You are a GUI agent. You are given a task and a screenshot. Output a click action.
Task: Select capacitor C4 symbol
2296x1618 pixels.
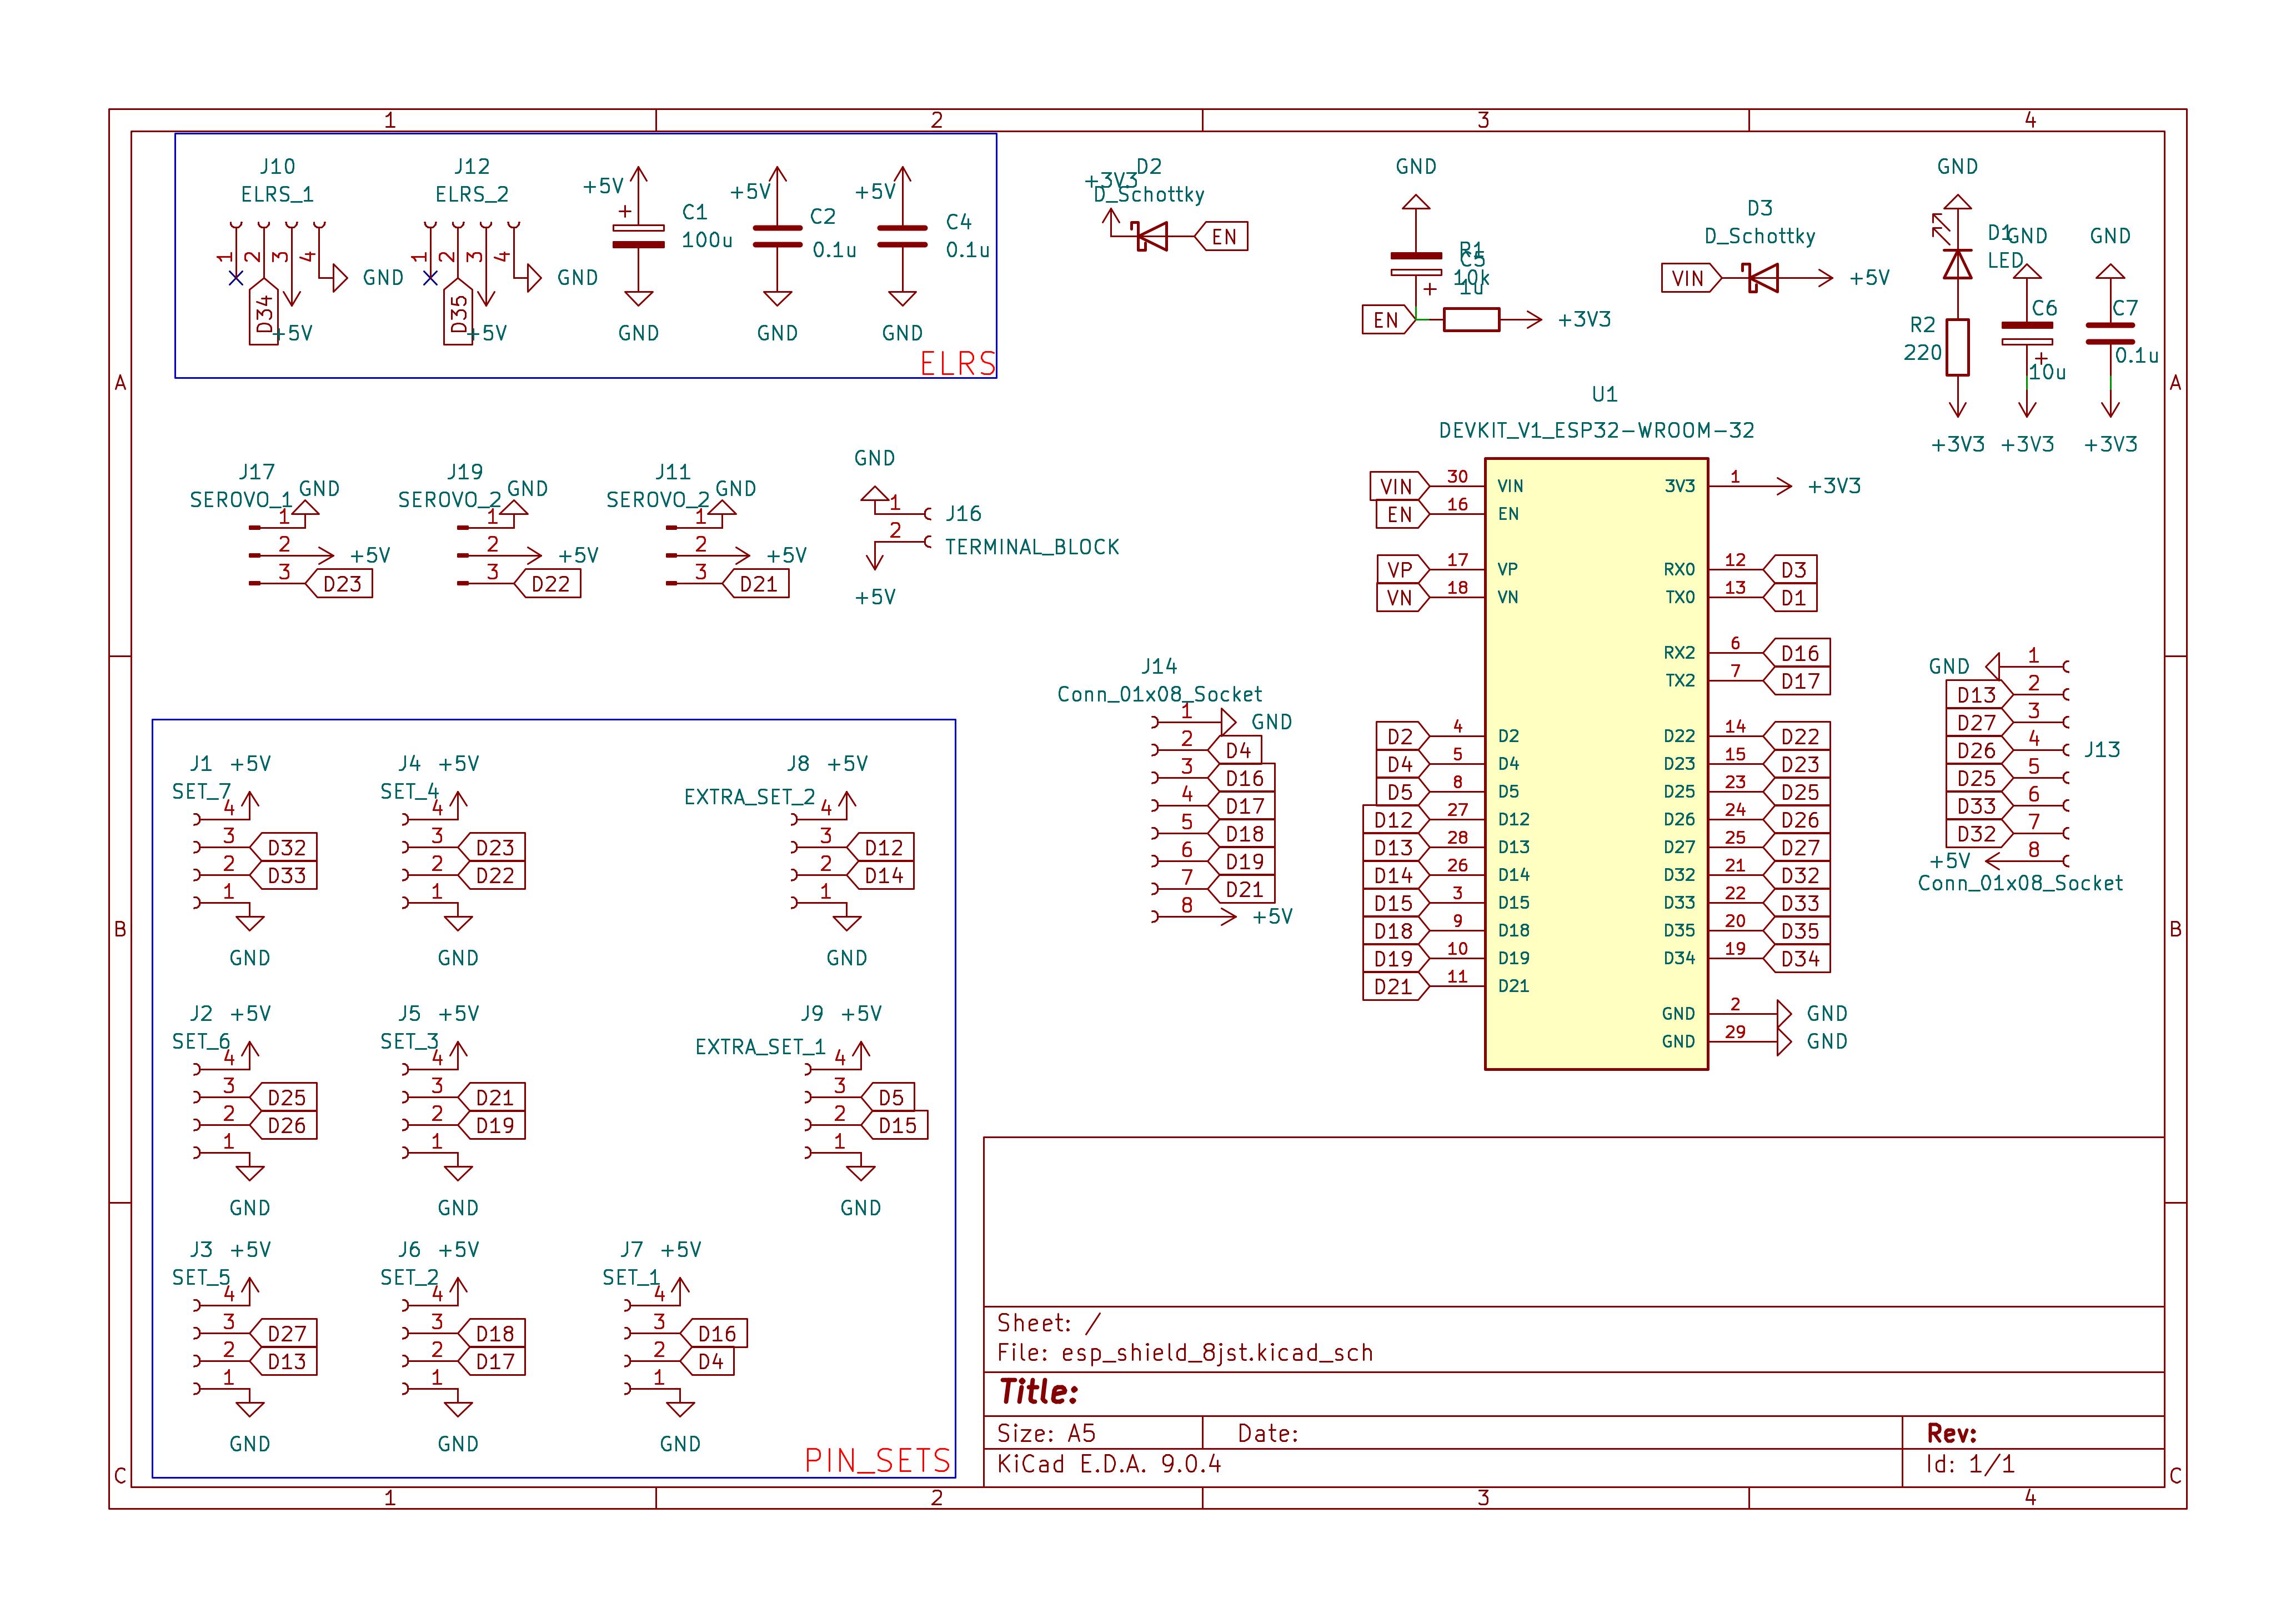pos(902,236)
